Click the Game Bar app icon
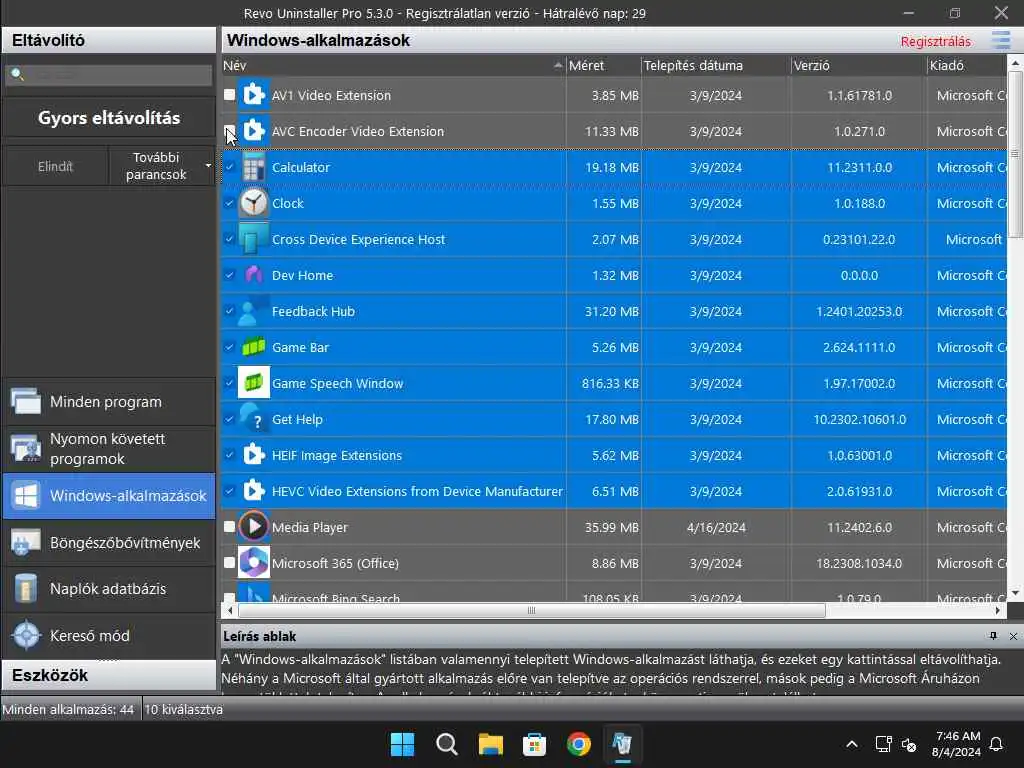Screen dimensions: 1024x768 pos(253,347)
